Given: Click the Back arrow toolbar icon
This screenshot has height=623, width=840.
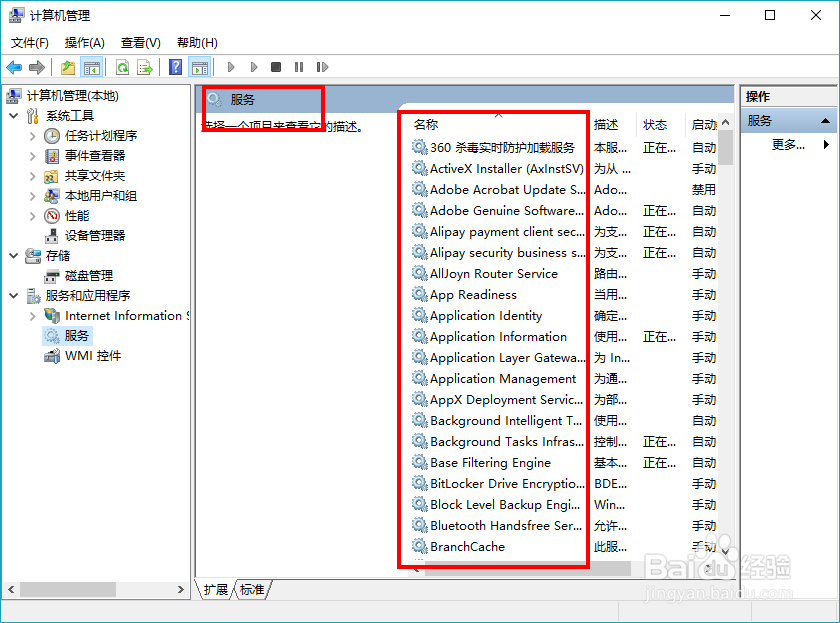Looking at the screenshot, I should [x=14, y=67].
